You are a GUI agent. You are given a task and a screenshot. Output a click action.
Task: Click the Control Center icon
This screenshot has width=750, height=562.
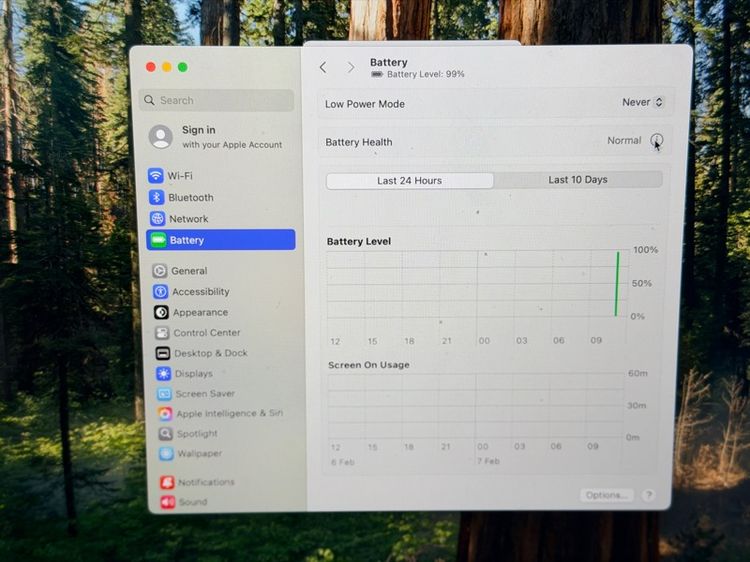point(161,333)
